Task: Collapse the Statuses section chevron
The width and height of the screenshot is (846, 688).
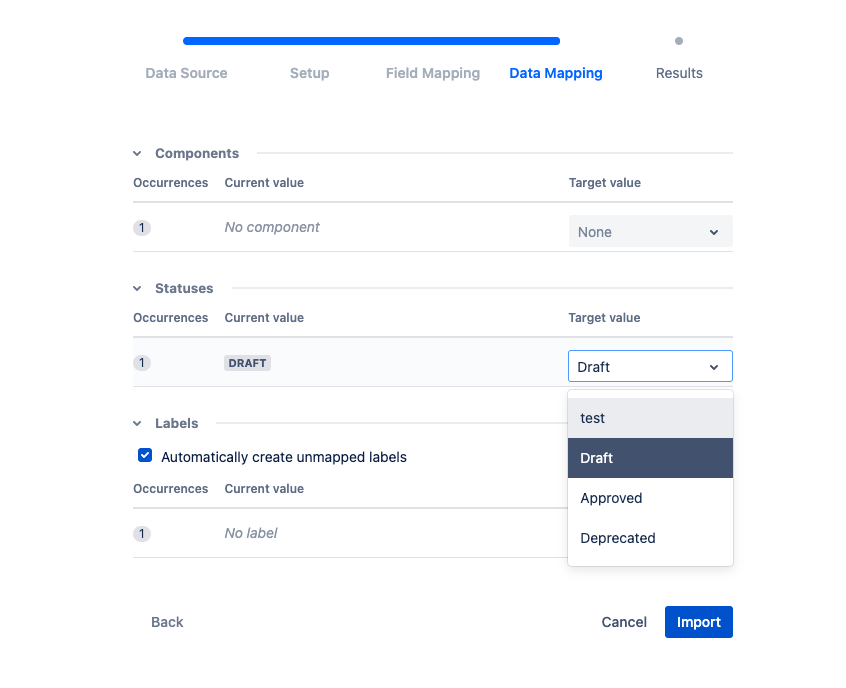Action: point(138,289)
